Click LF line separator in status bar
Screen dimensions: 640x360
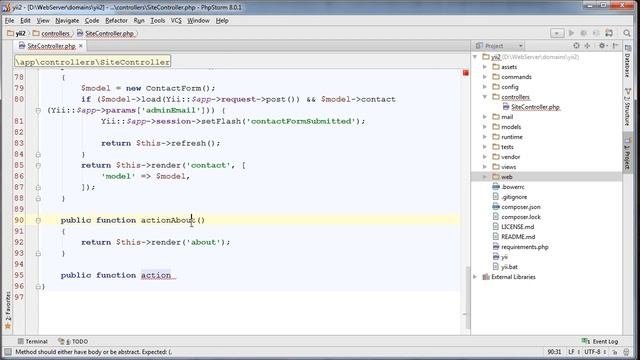pos(573,352)
